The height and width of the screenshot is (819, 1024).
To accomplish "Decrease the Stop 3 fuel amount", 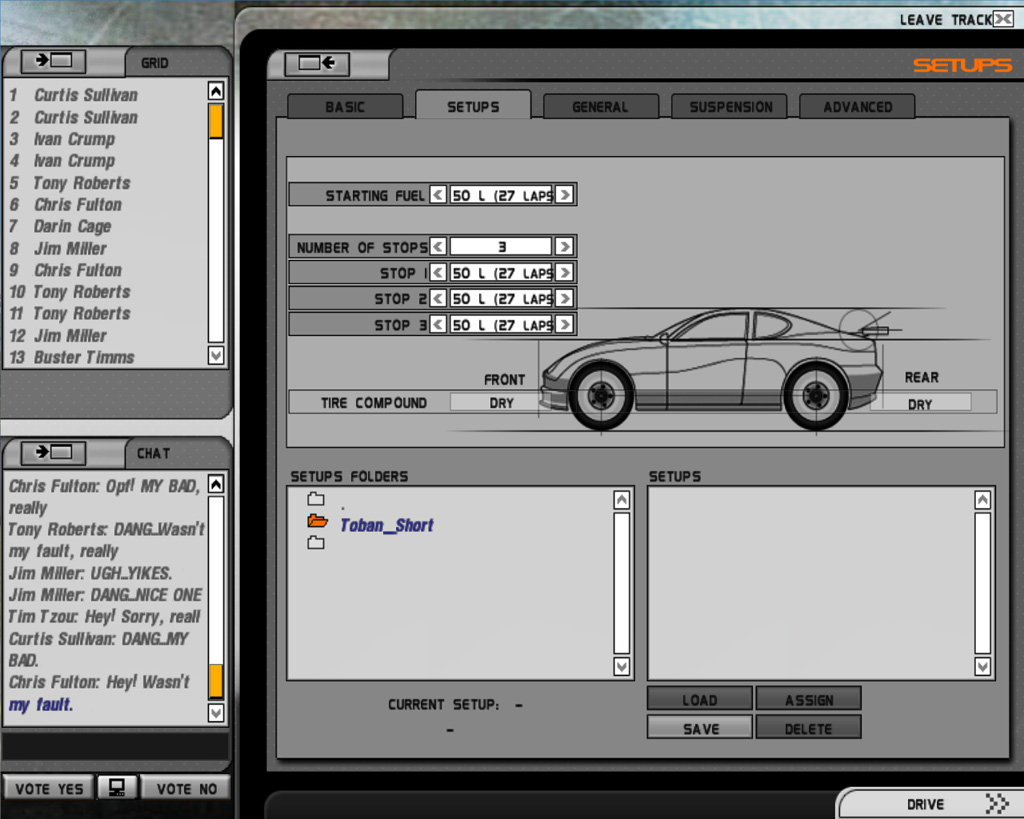I will (x=438, y=324).
